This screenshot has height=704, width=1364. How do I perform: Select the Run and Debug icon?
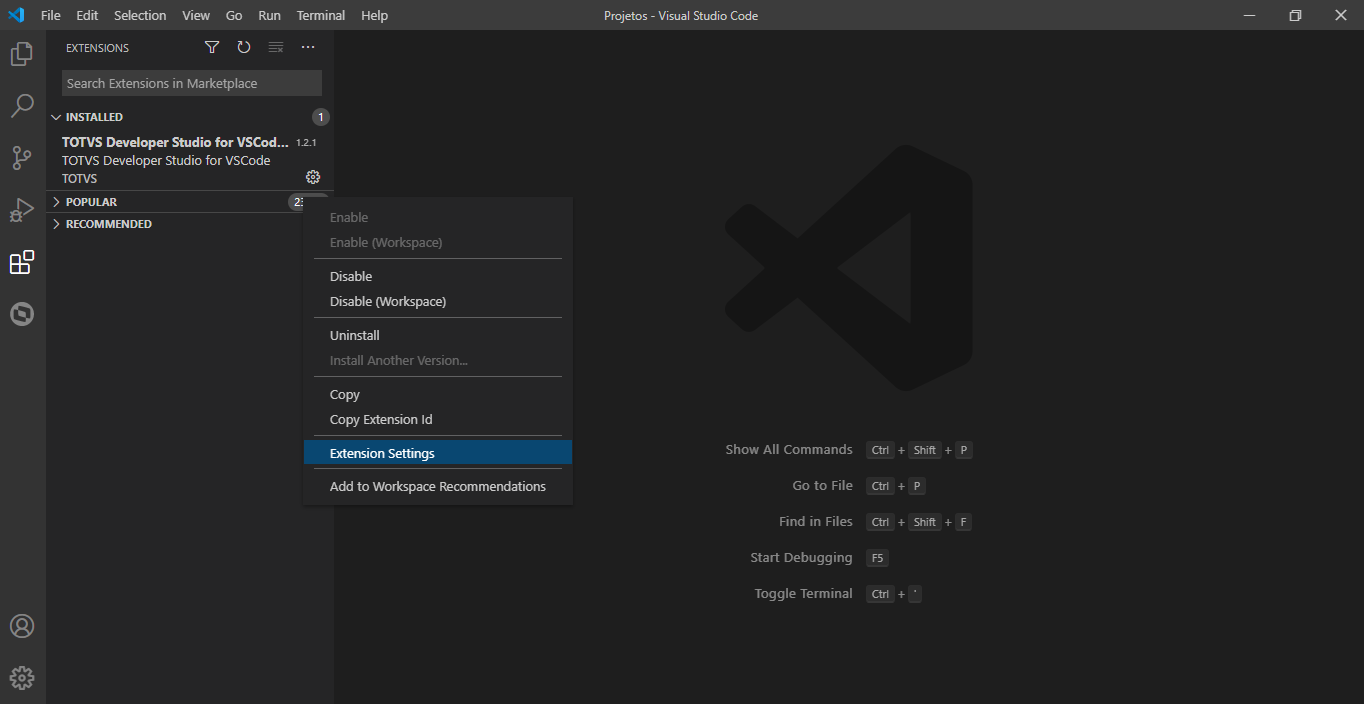[x=22, y=210]
